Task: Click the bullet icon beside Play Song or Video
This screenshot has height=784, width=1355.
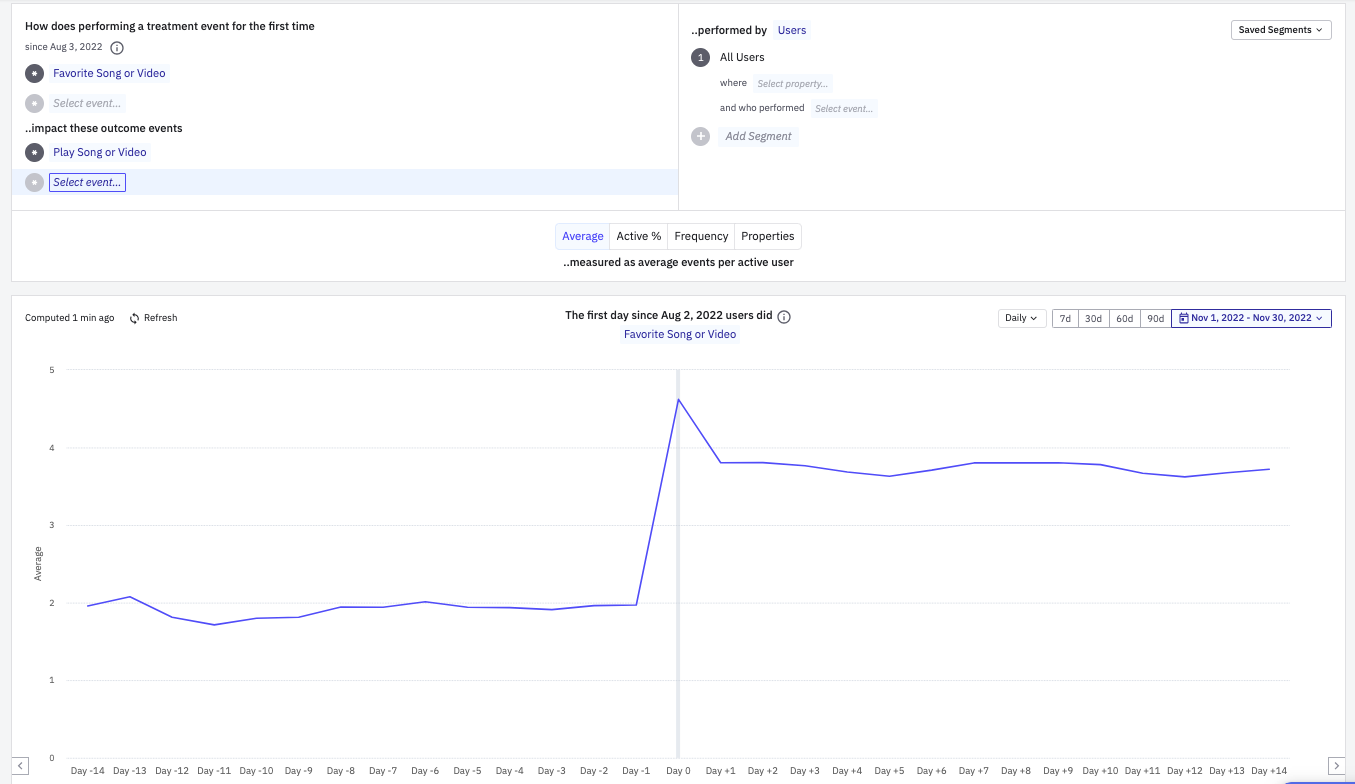Action: point(35,152)
